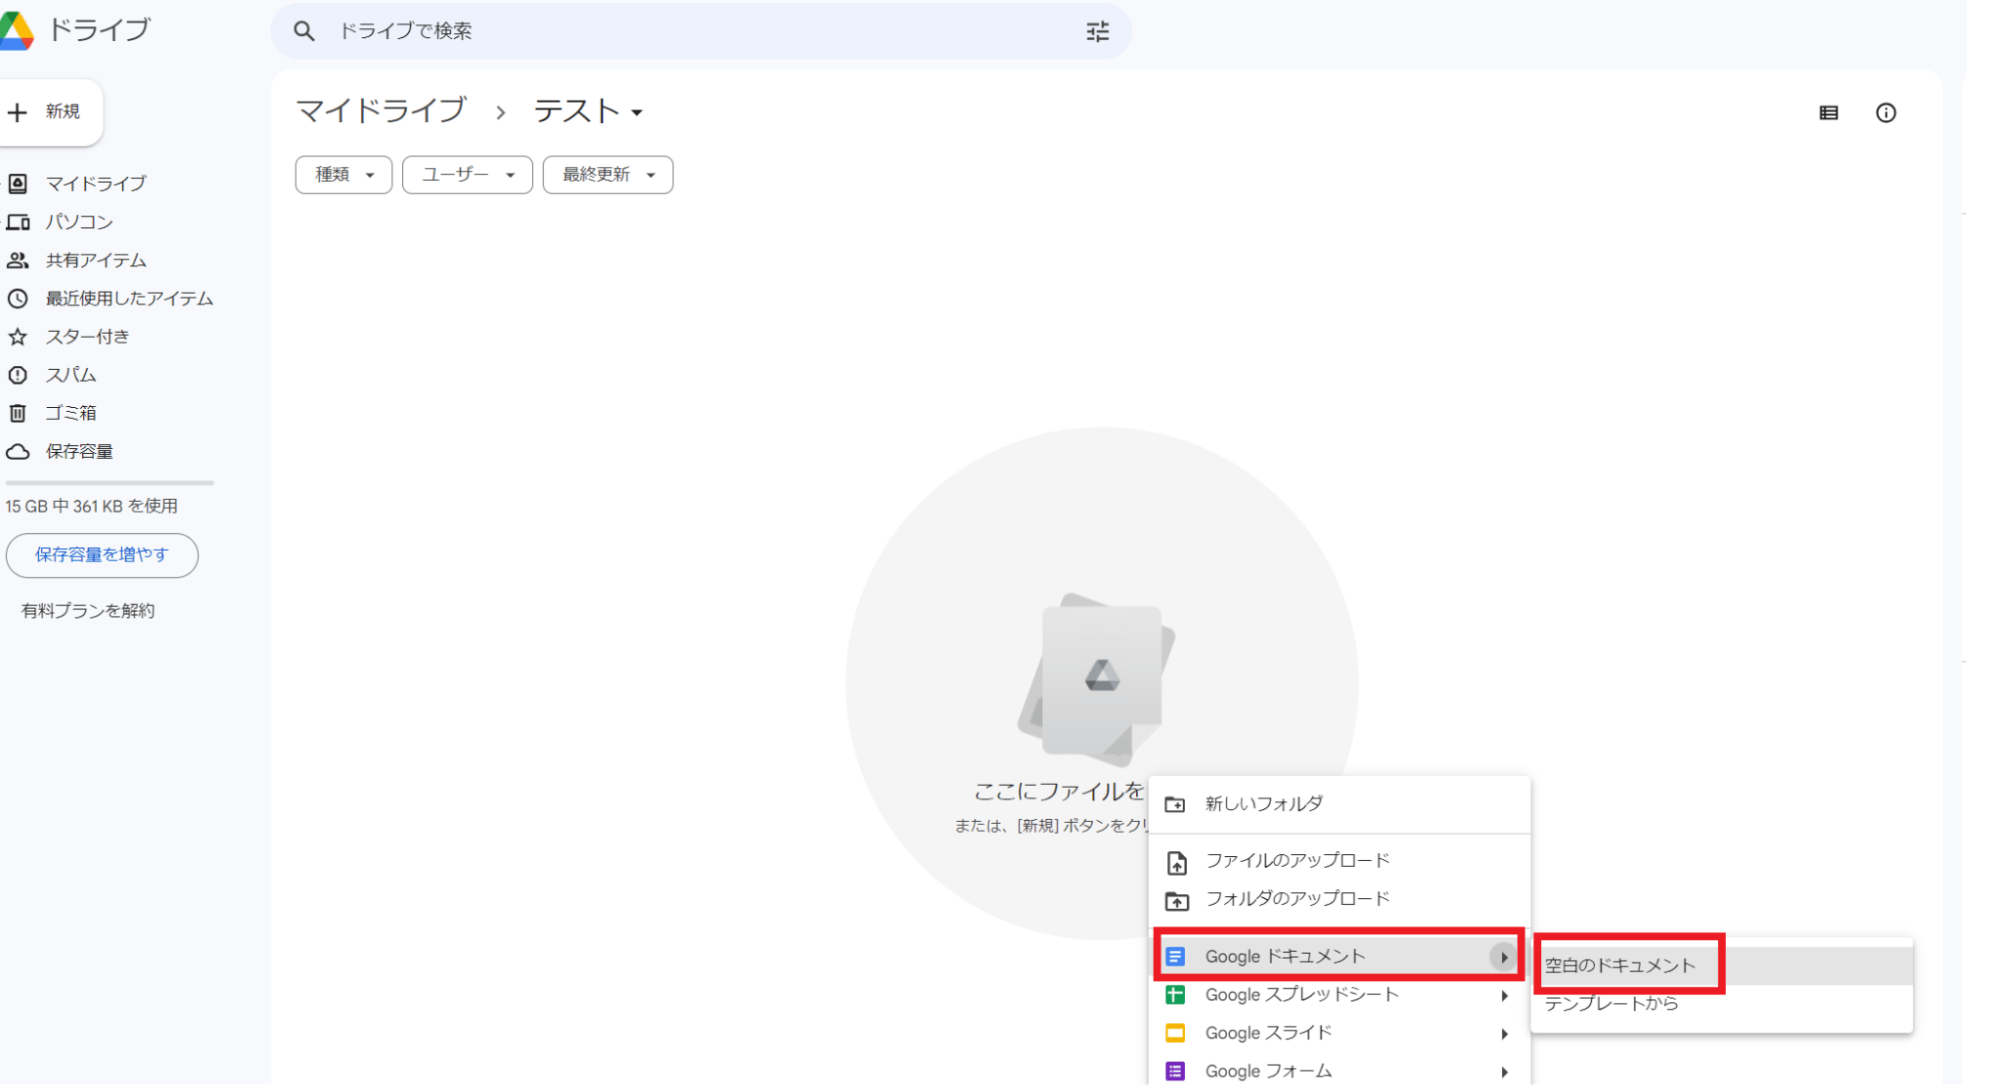
Task: Open the 最終更新 filter dropdown
Action: pos(607,175)
